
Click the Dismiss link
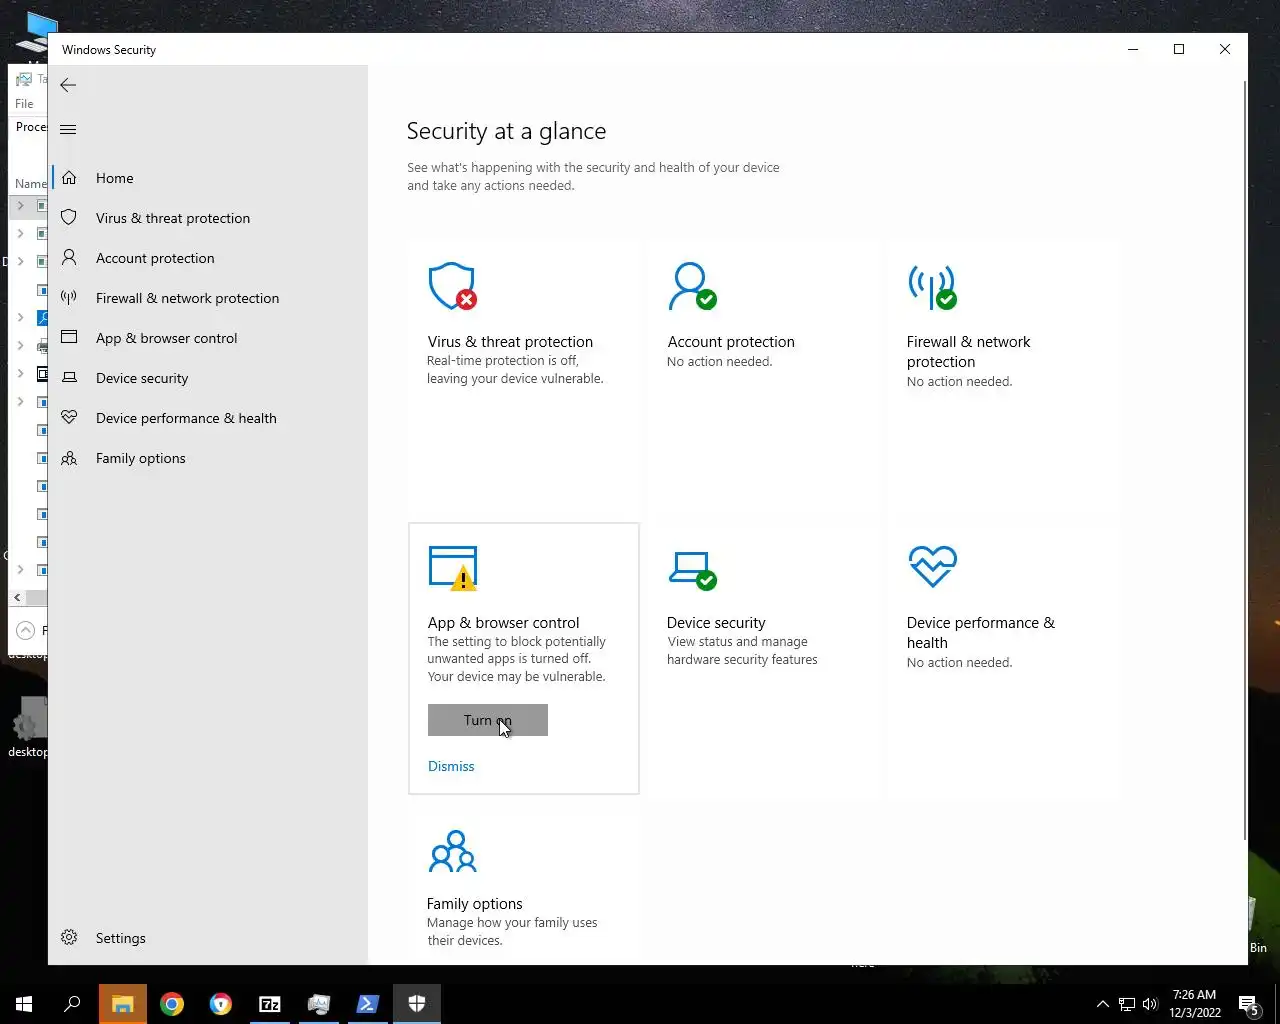(451, 766)
